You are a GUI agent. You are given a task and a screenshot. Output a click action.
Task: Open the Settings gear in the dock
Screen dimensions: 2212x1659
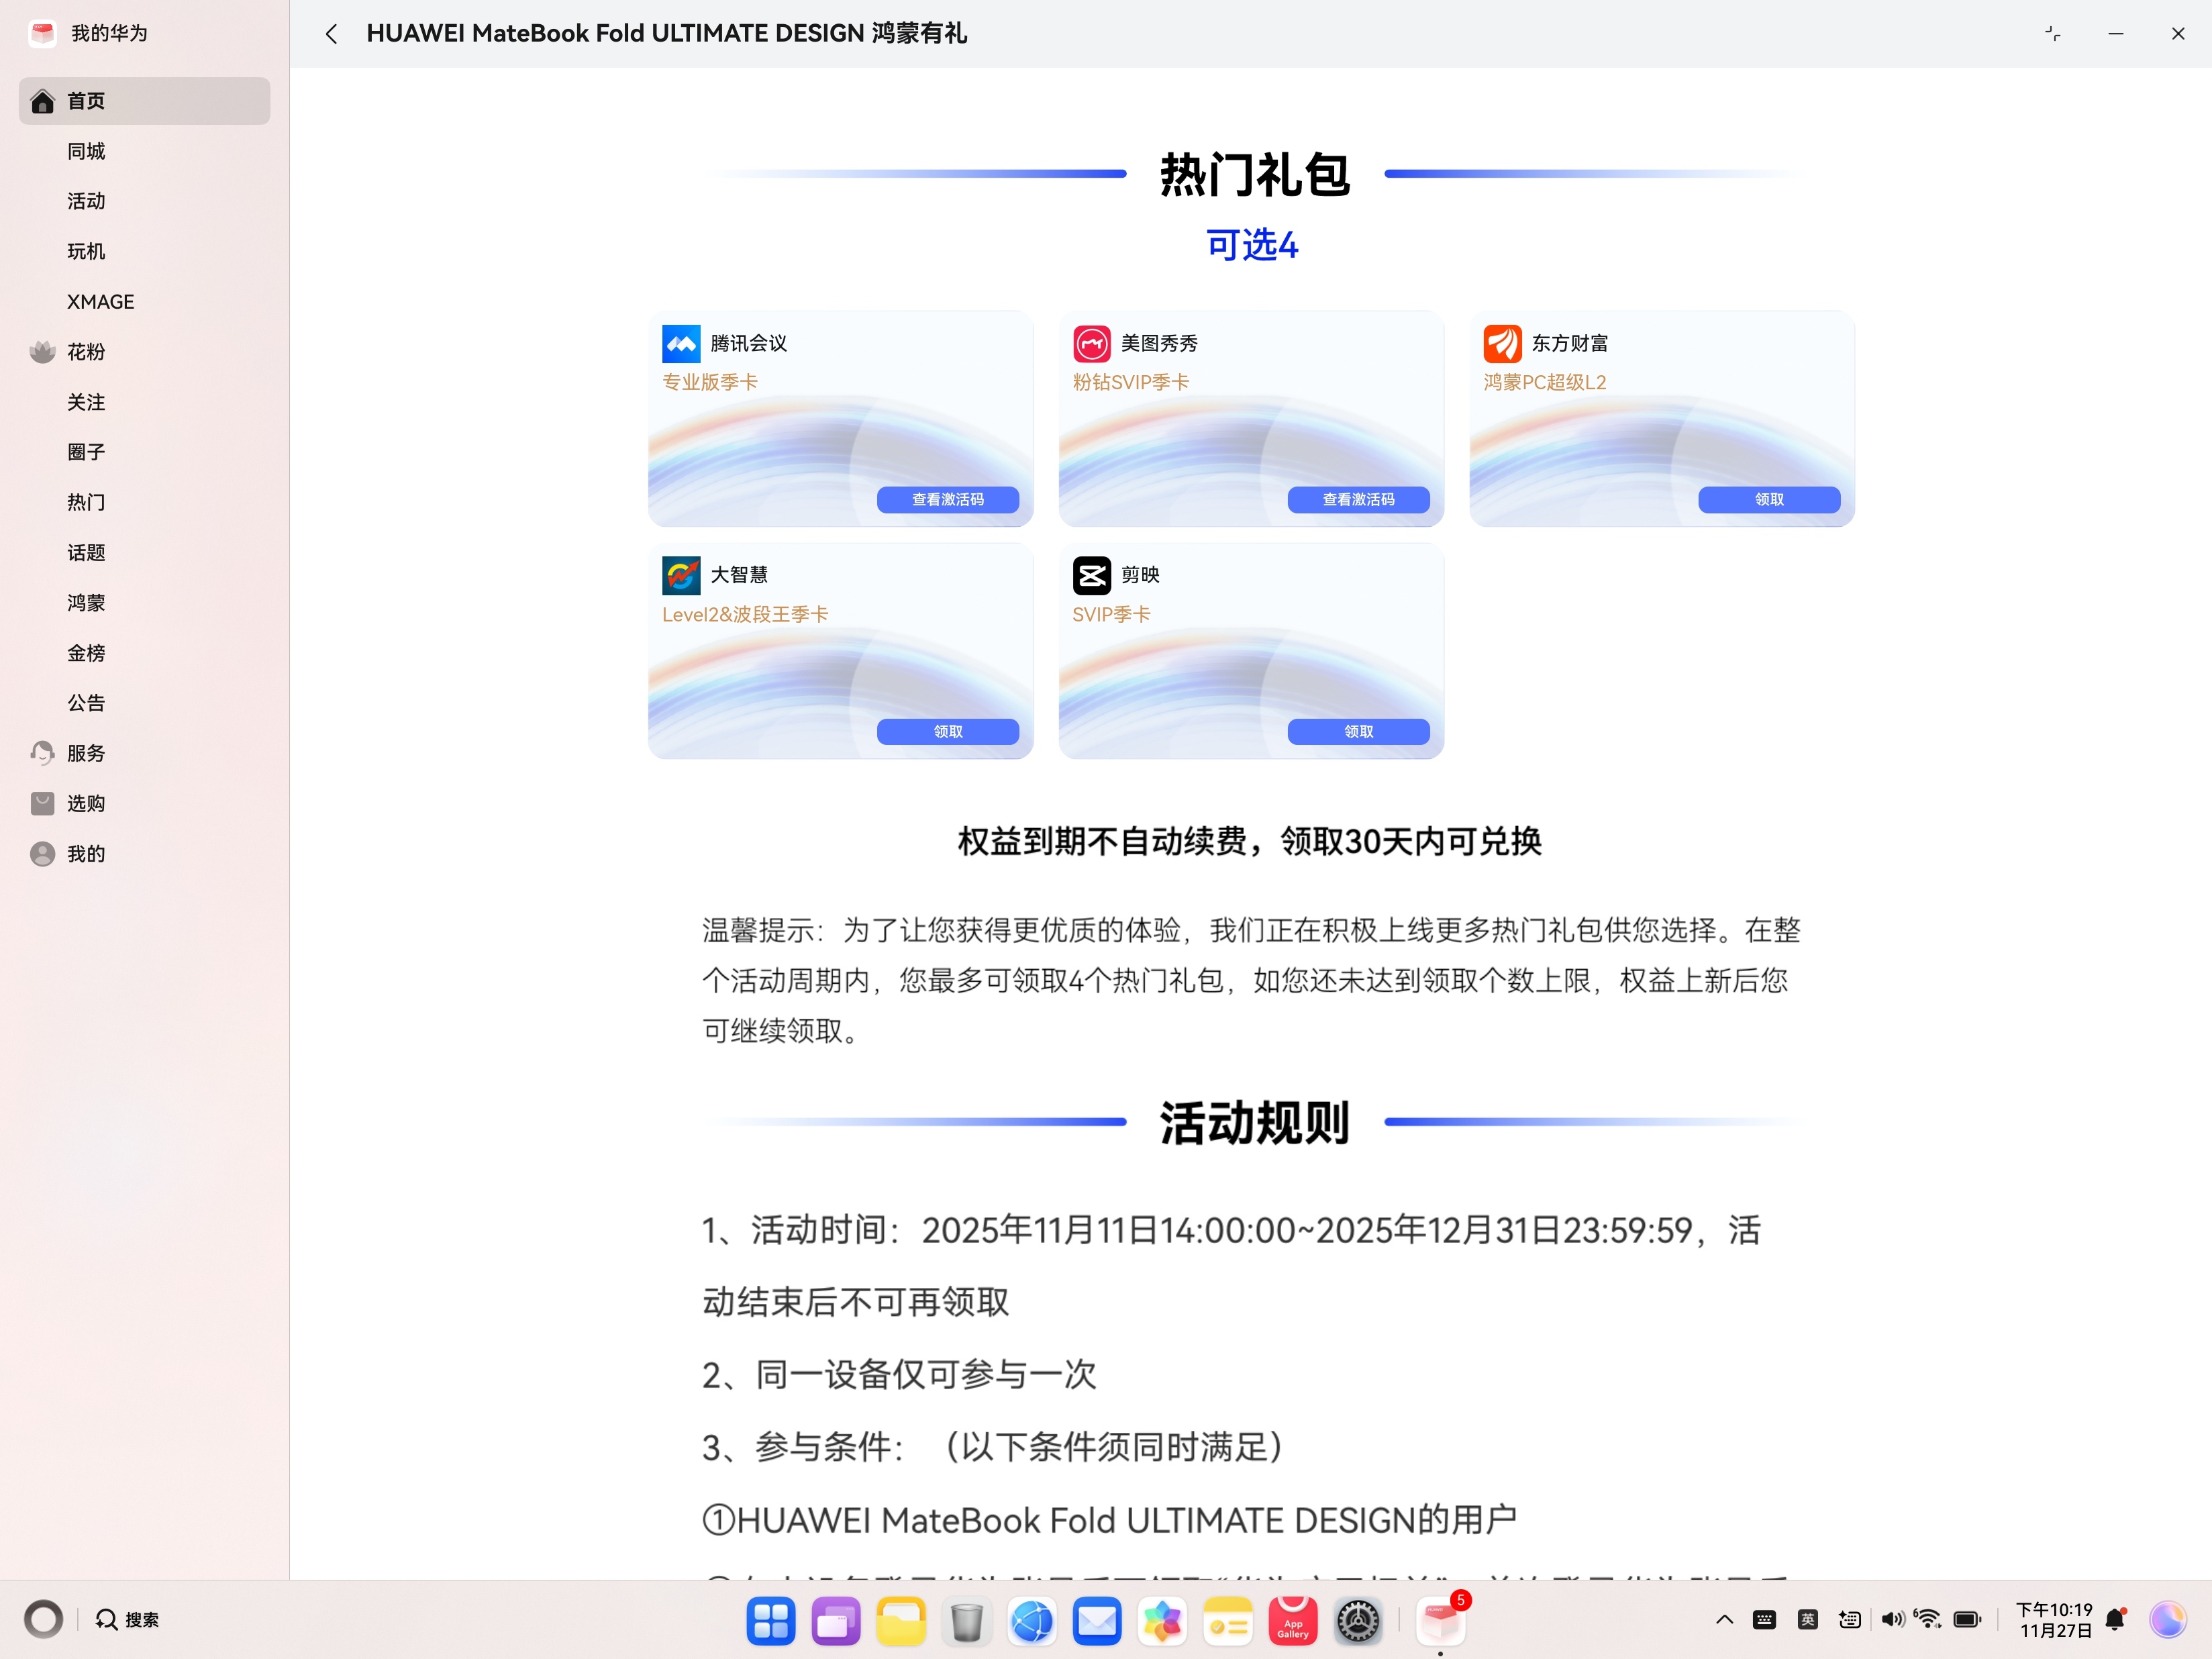pyautogui.click(x=1358, y=1621)
